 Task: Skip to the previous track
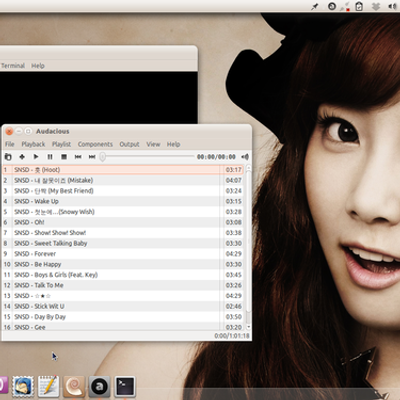tap(78, 157)
